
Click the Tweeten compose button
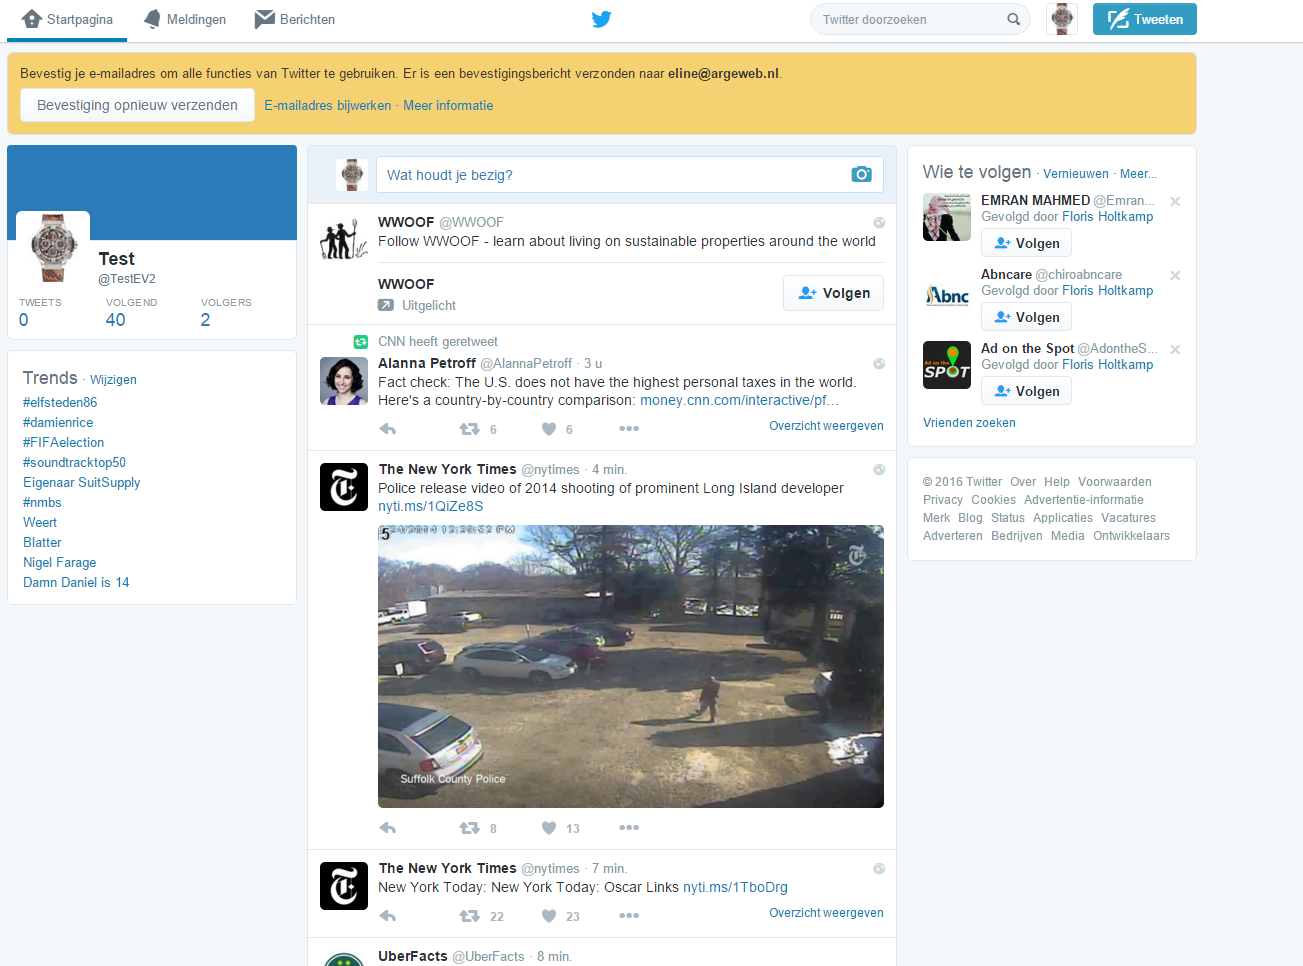click(1144, 19)
